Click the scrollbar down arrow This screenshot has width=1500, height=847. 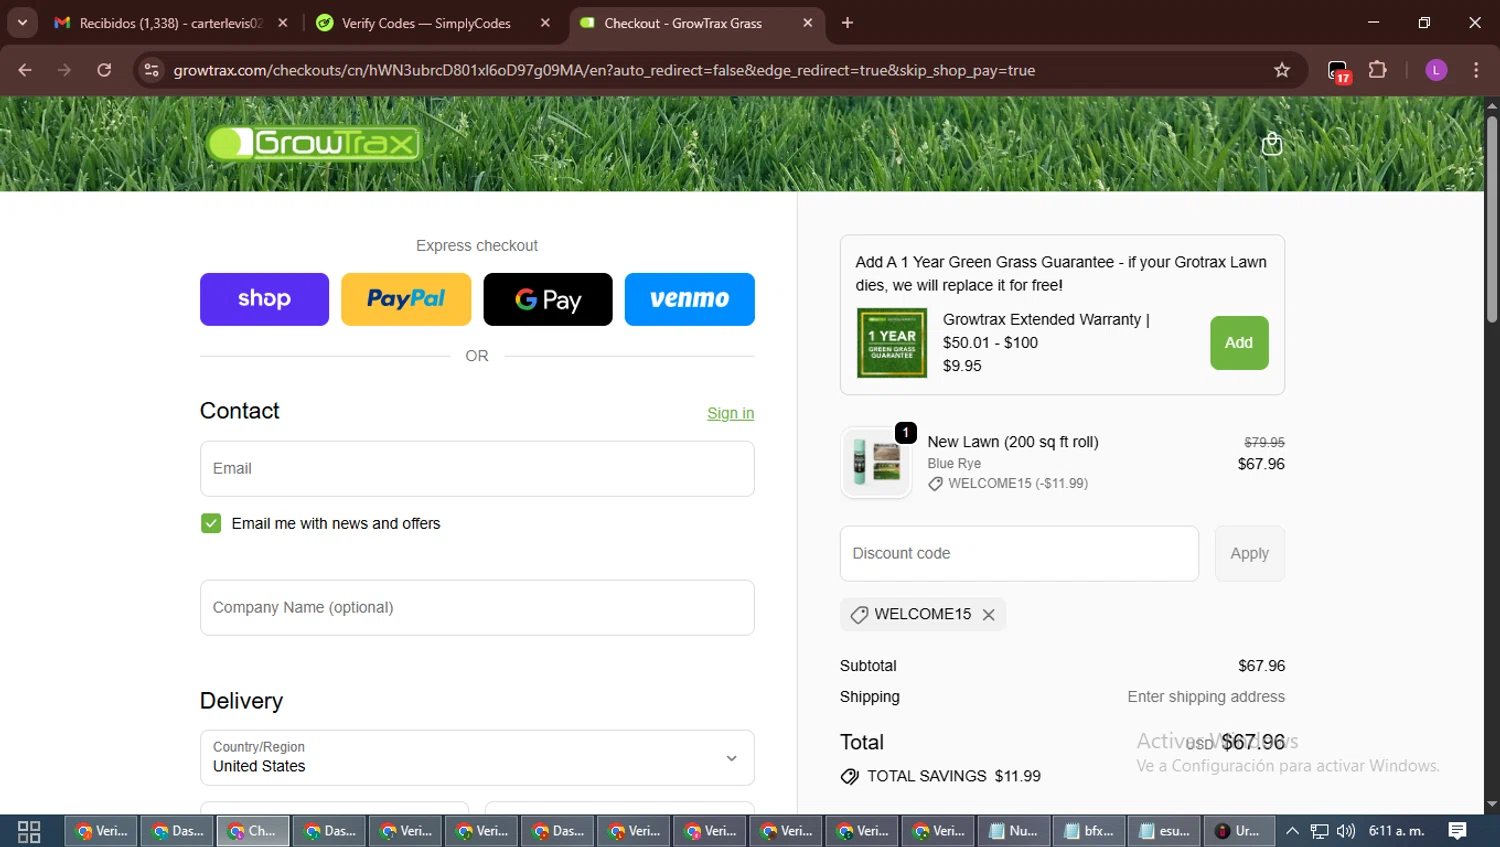click(1492, 804)
